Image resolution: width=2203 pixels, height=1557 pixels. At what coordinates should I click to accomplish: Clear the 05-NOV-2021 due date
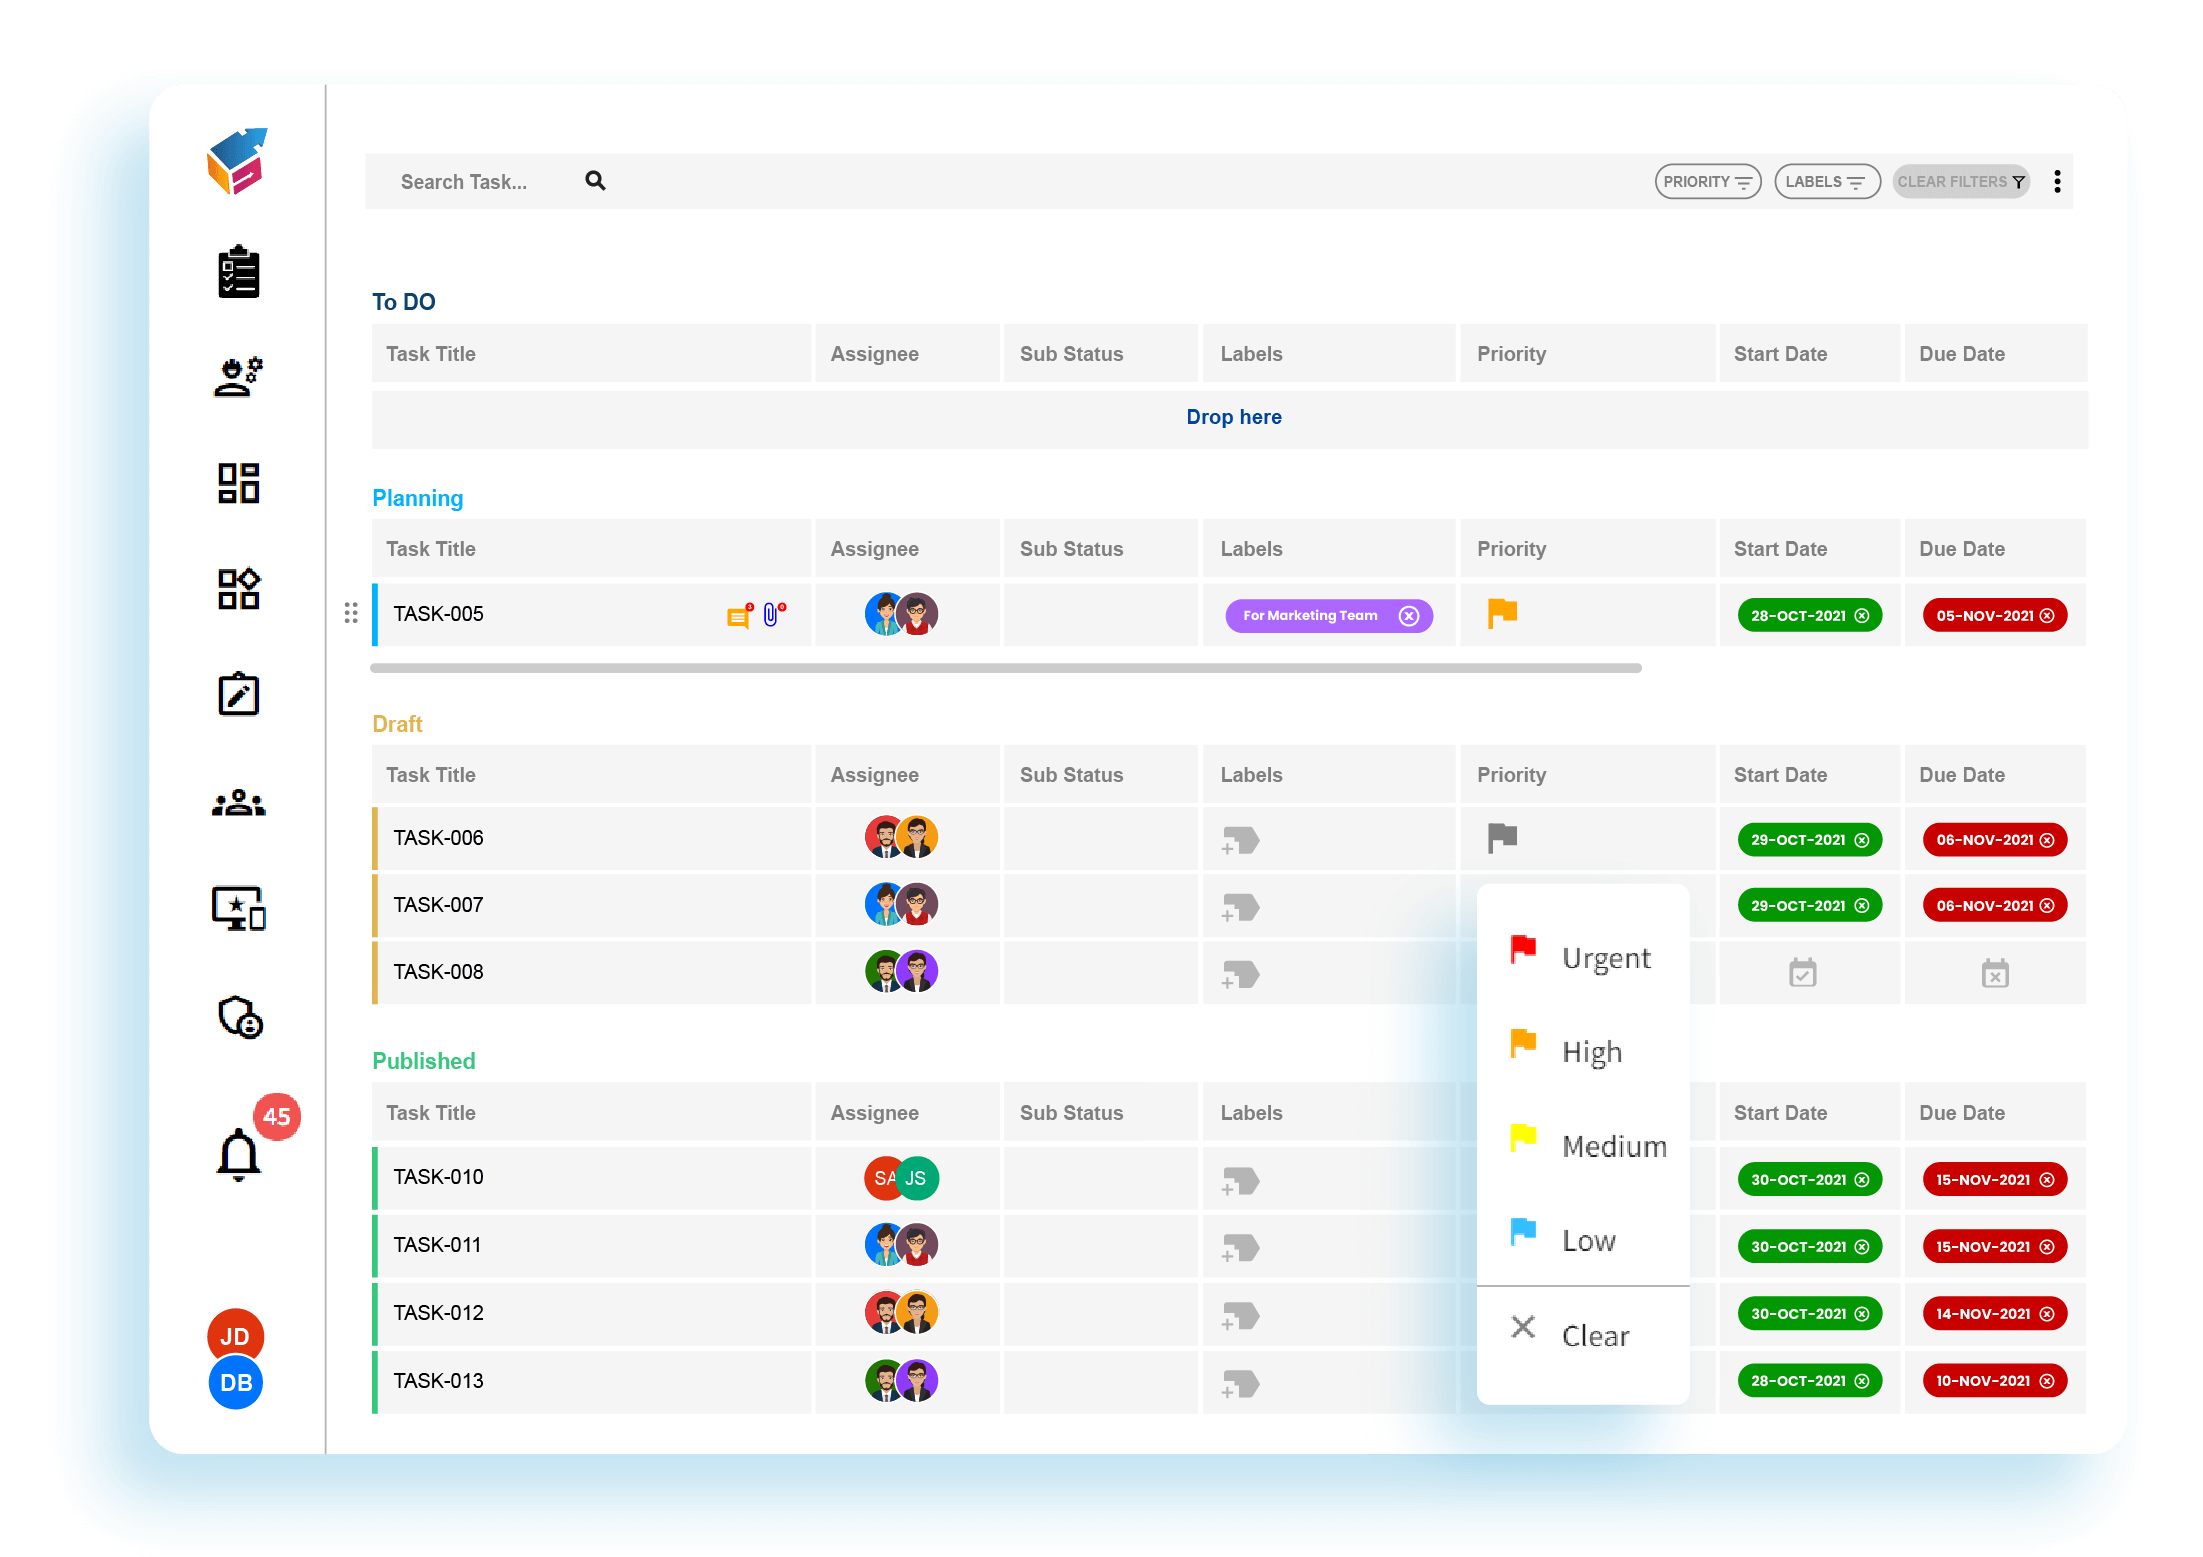(x=2047, y=616)
